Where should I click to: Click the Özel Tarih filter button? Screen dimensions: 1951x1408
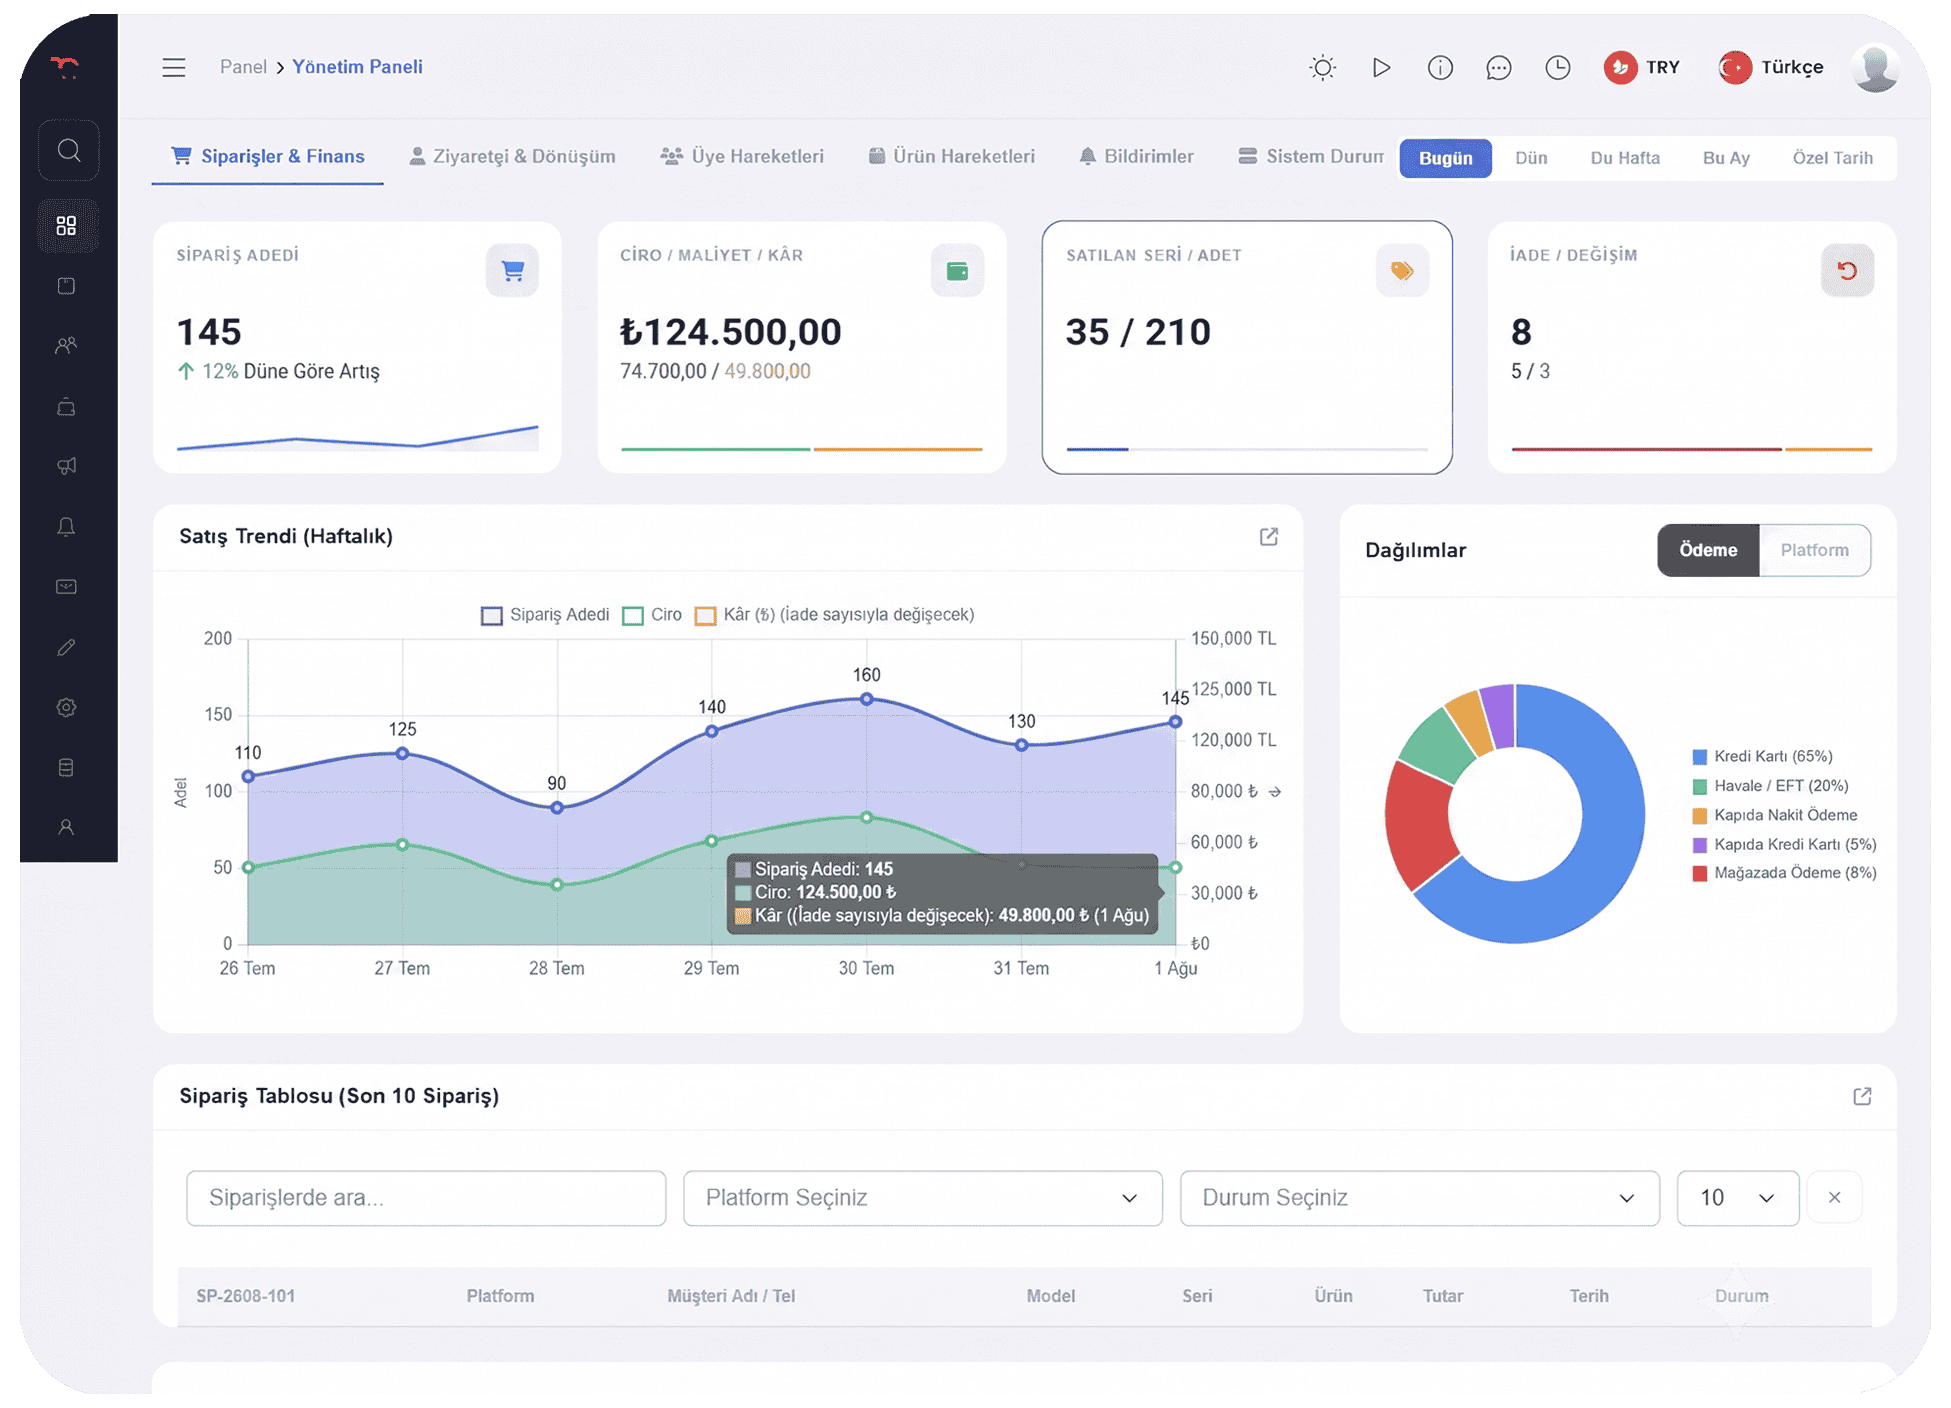(x=1832, y=158)
